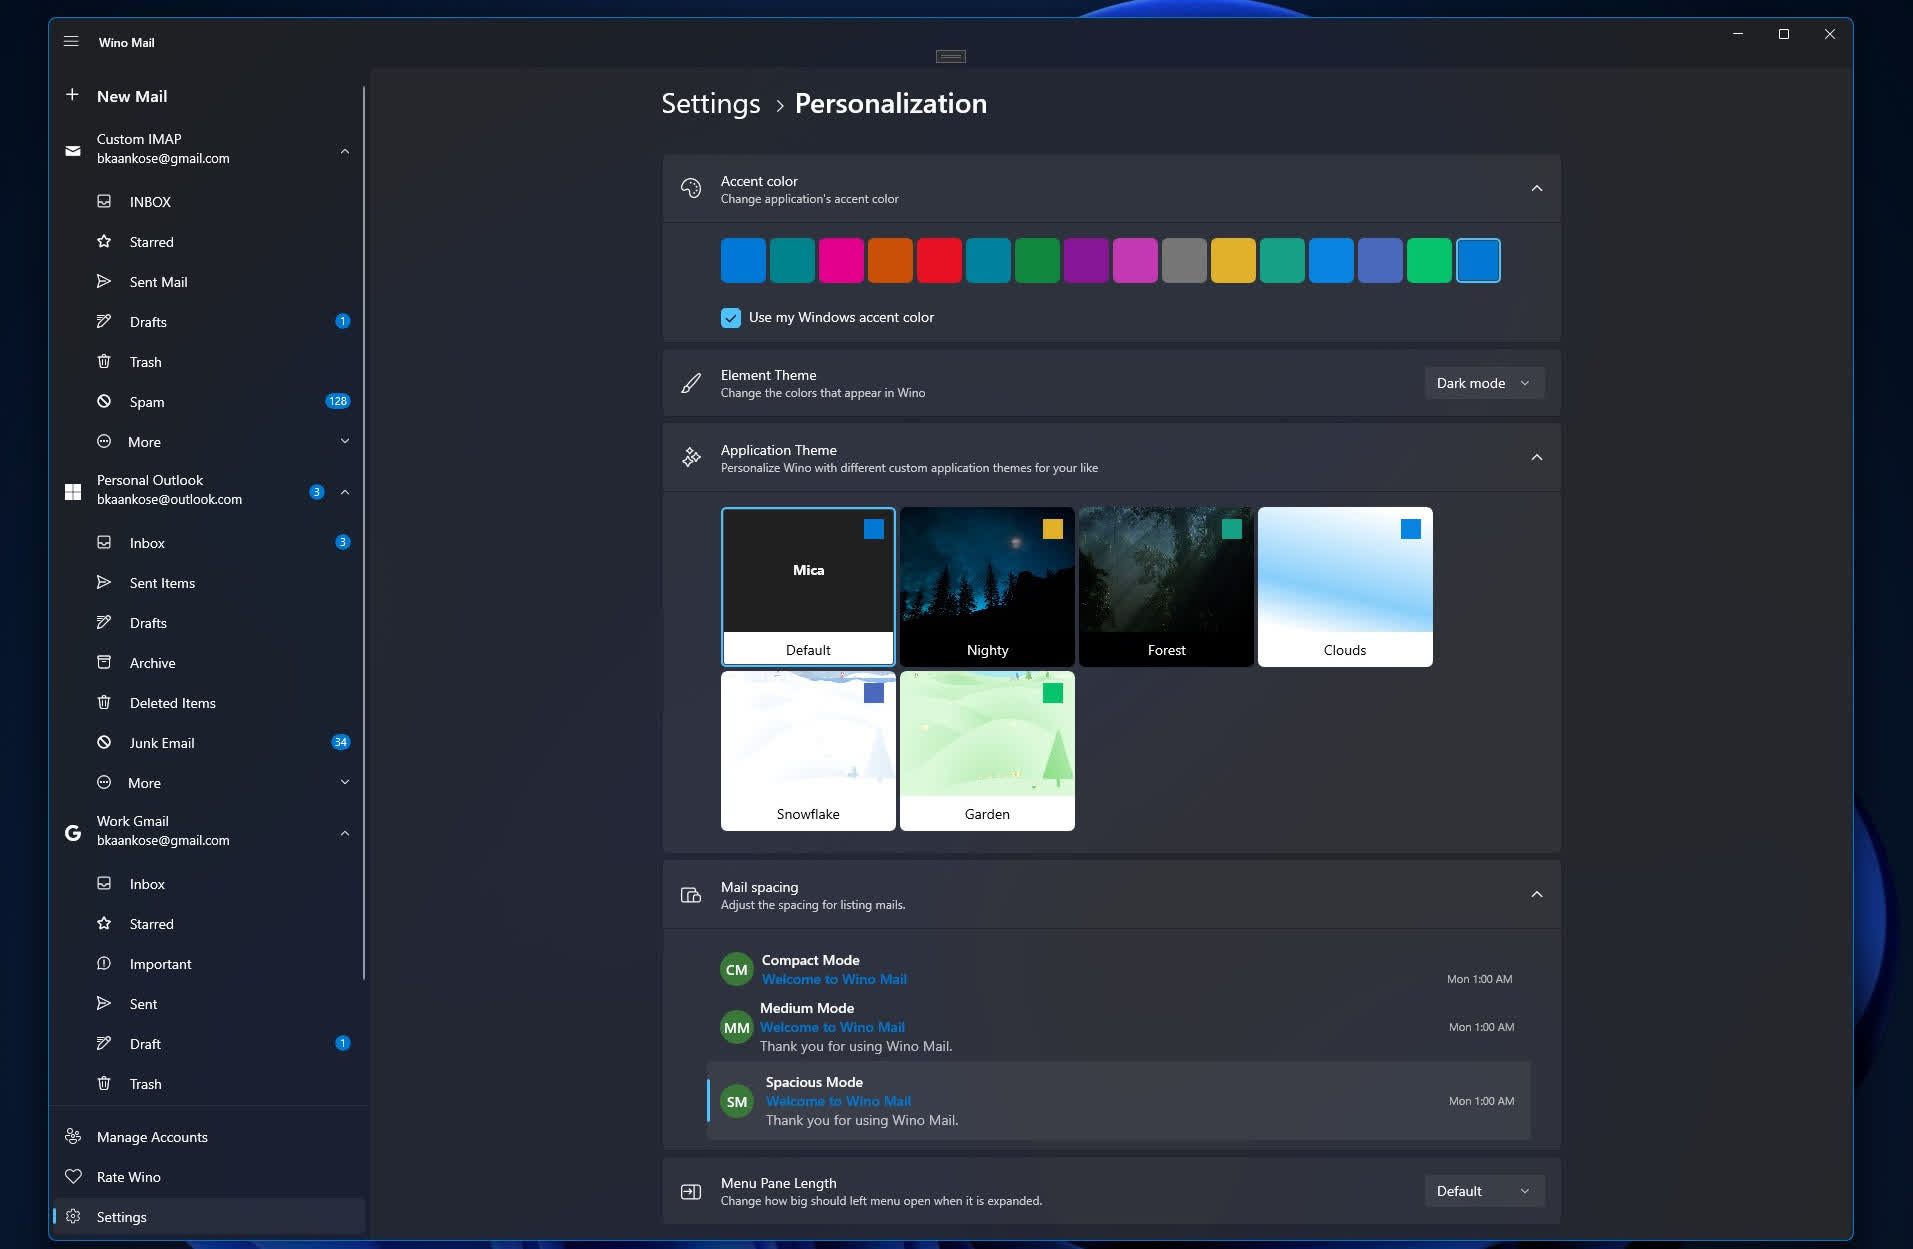1913x1249 pixels.
Task: Click the Manage Accounts icon
Action: point(73,1137)
